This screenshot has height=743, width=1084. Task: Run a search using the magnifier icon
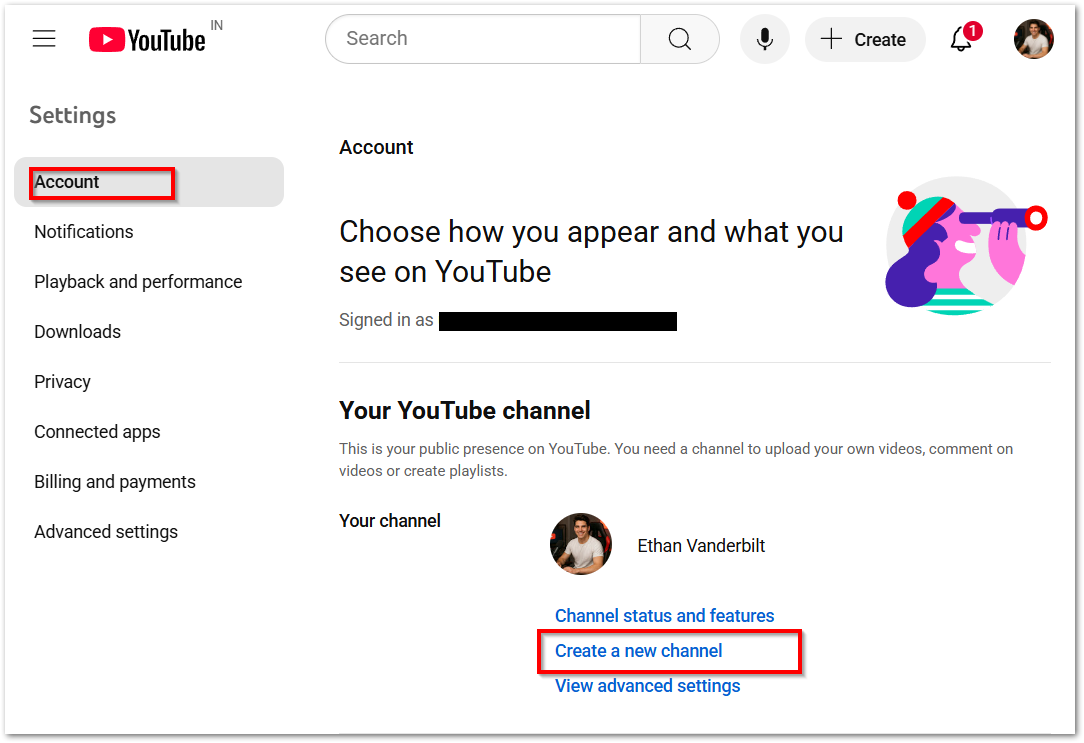pyautogui.click(x=679, y=39)
